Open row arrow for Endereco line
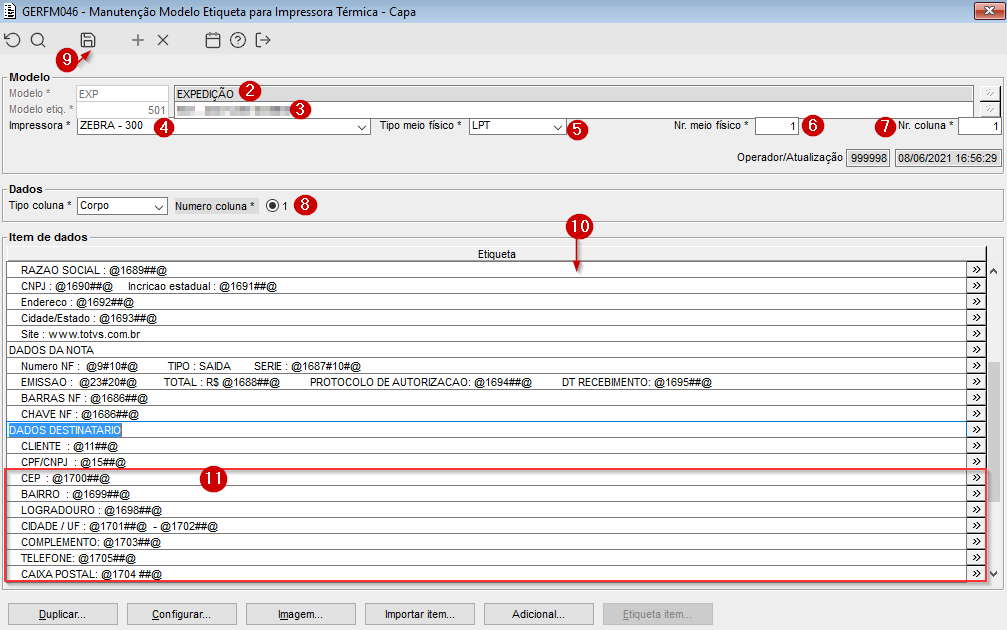Image resolution: width=1007 pixels, height=630 pixels. (x=976, y=302)
